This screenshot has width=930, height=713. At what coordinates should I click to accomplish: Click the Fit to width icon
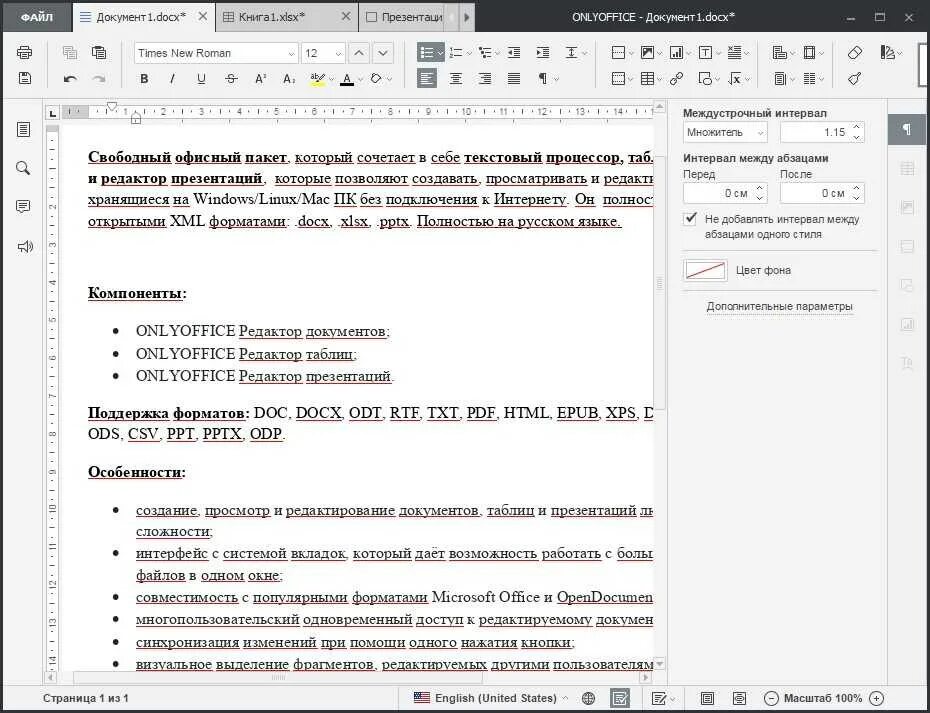739,698
